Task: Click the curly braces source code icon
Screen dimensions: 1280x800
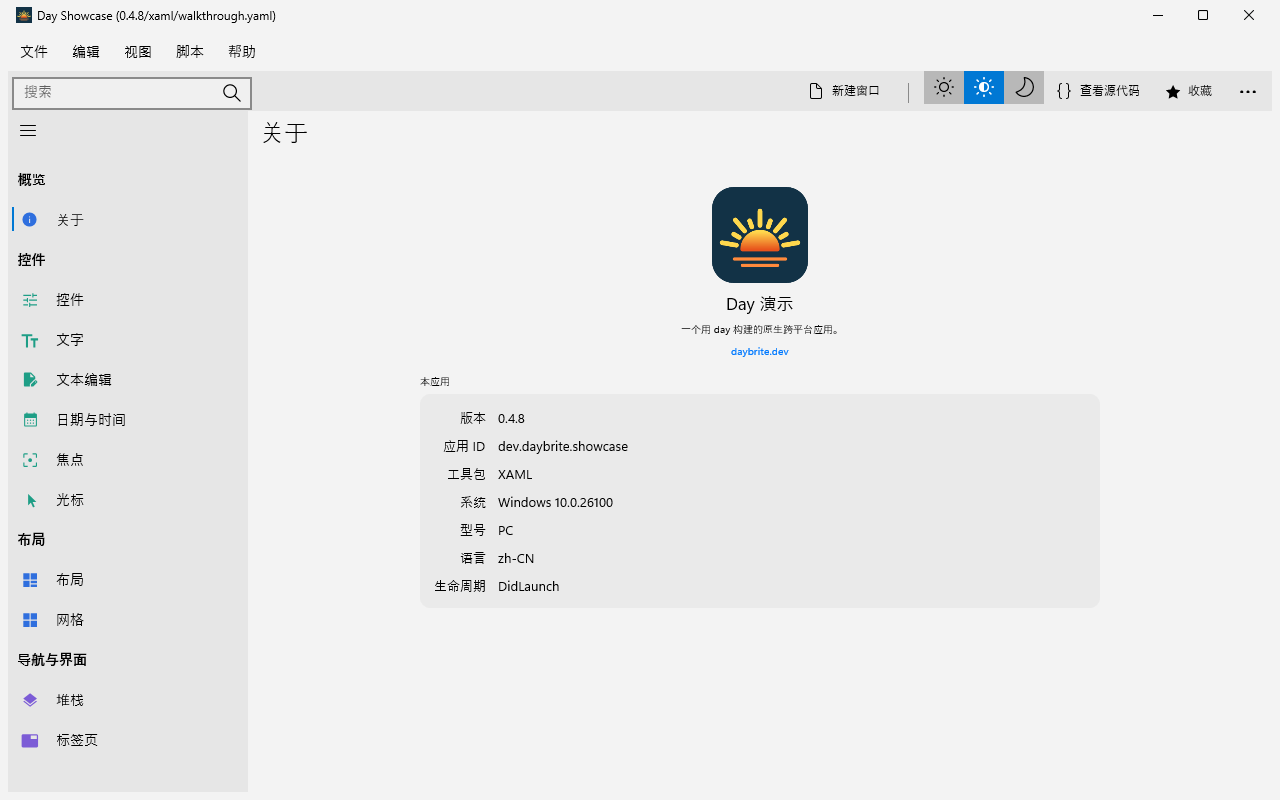Action: tap(1064, 91)
